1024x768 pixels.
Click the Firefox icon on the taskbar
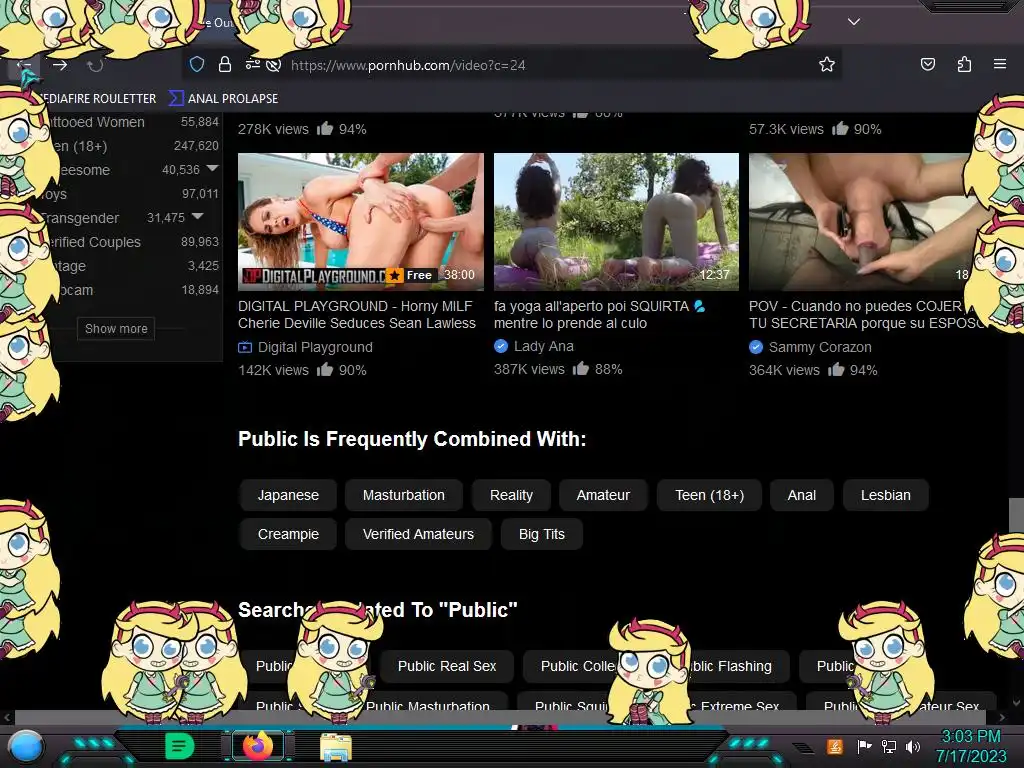click(257, 746)
